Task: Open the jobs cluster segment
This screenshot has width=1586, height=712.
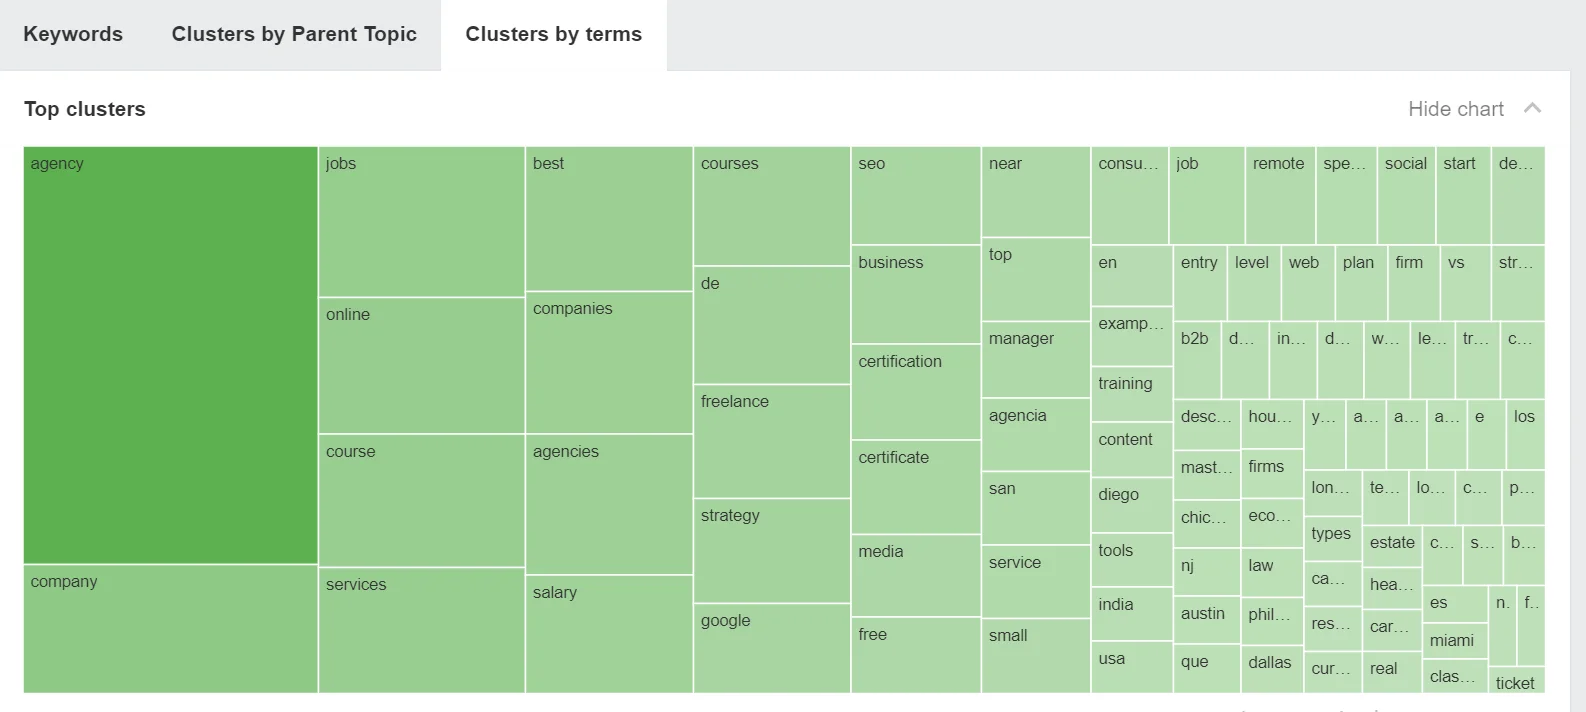Action: pos(420,222)
